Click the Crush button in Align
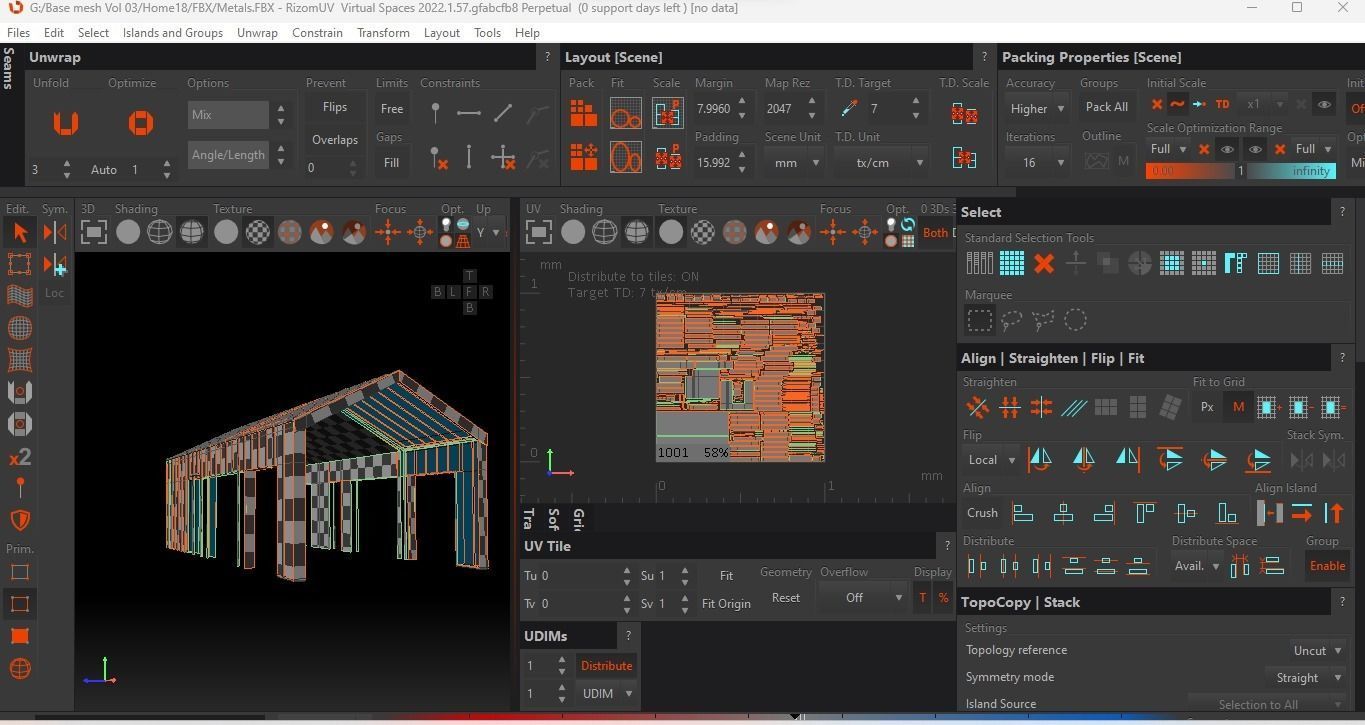This screenshot has height=725, width=1365. 982,513
